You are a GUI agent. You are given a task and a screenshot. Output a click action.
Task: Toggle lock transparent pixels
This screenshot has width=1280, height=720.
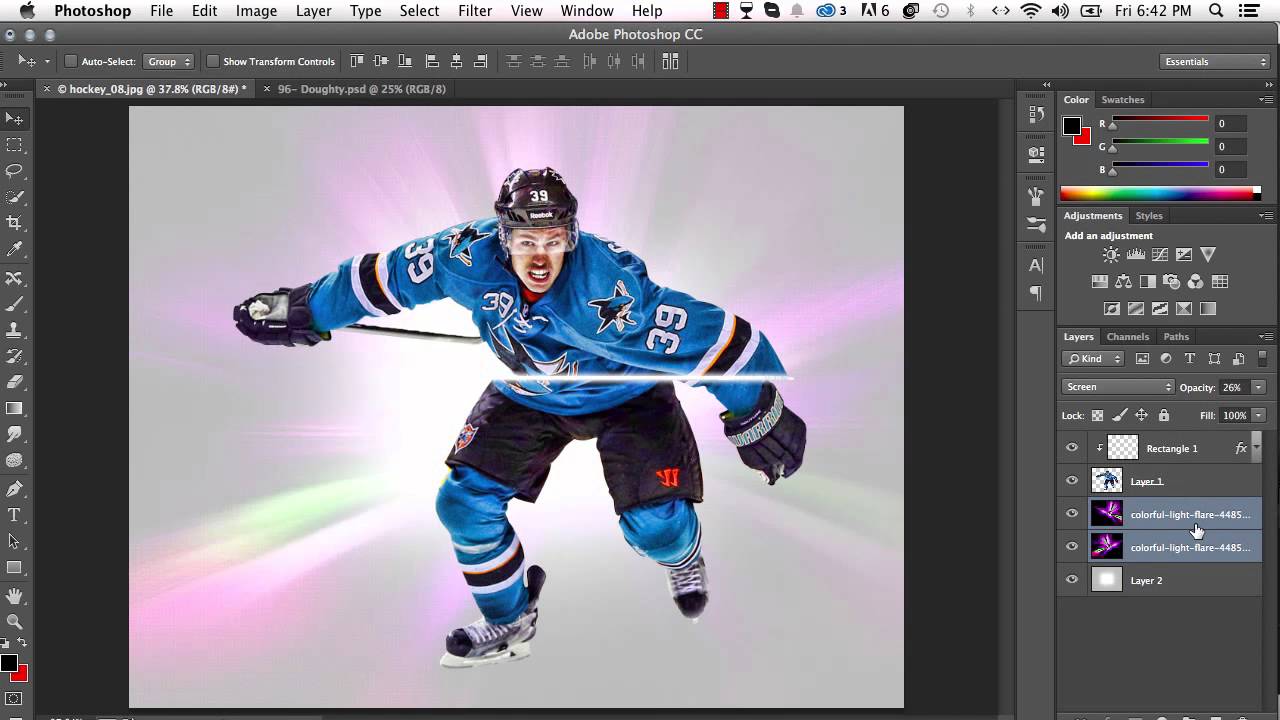(1097, 415)
